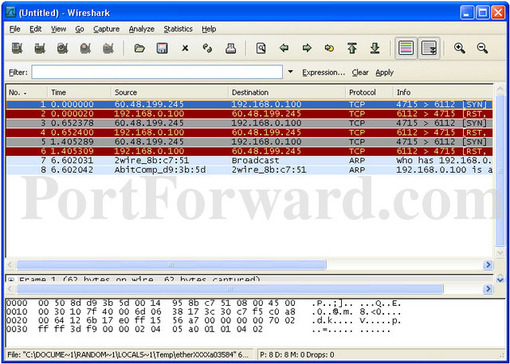Sort by the Destination column header
The image size is (510, 364).
287,92
